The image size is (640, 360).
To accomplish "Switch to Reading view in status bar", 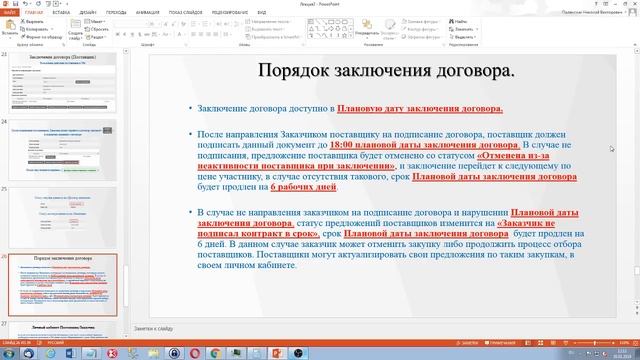I will pyautogui.click(x=553, y=343).
